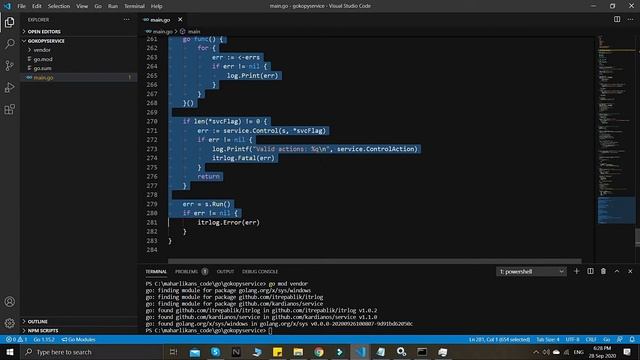This screenshot has height=360, width=640.
Task: Click Windows Start button
Action: click(x=10, y=352)
